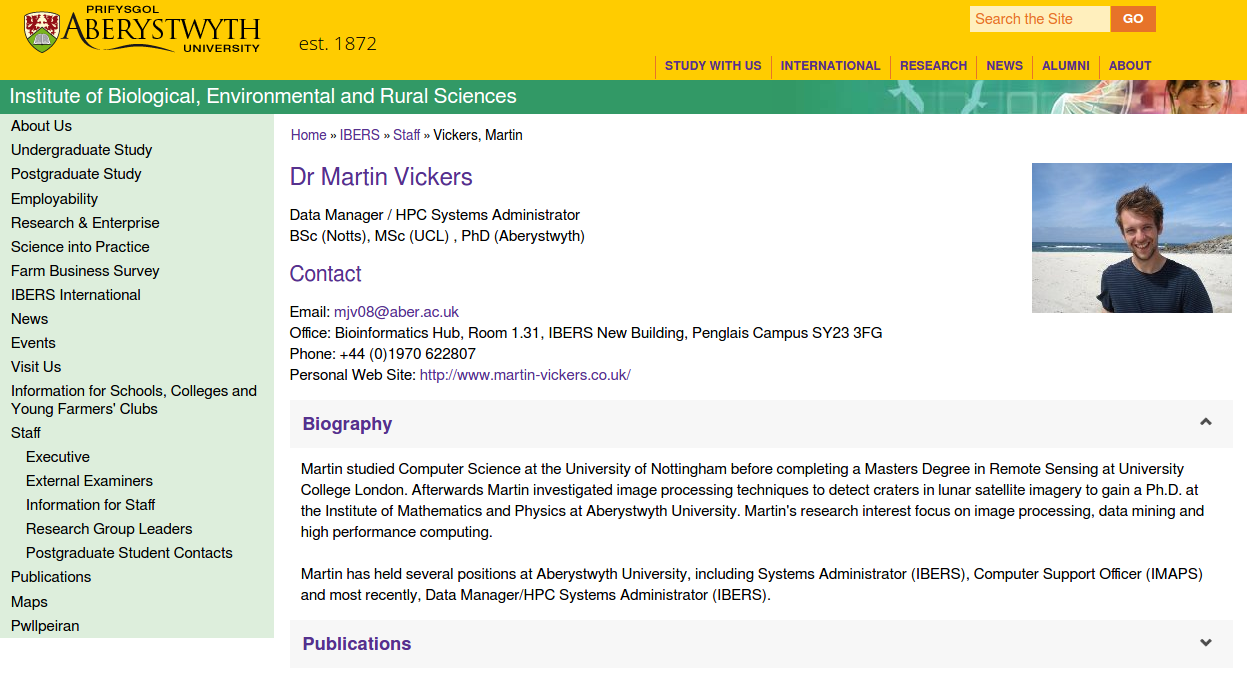Click the Publications accordion heading
The image size is (1247, 692).
click(x=357, y=644)
